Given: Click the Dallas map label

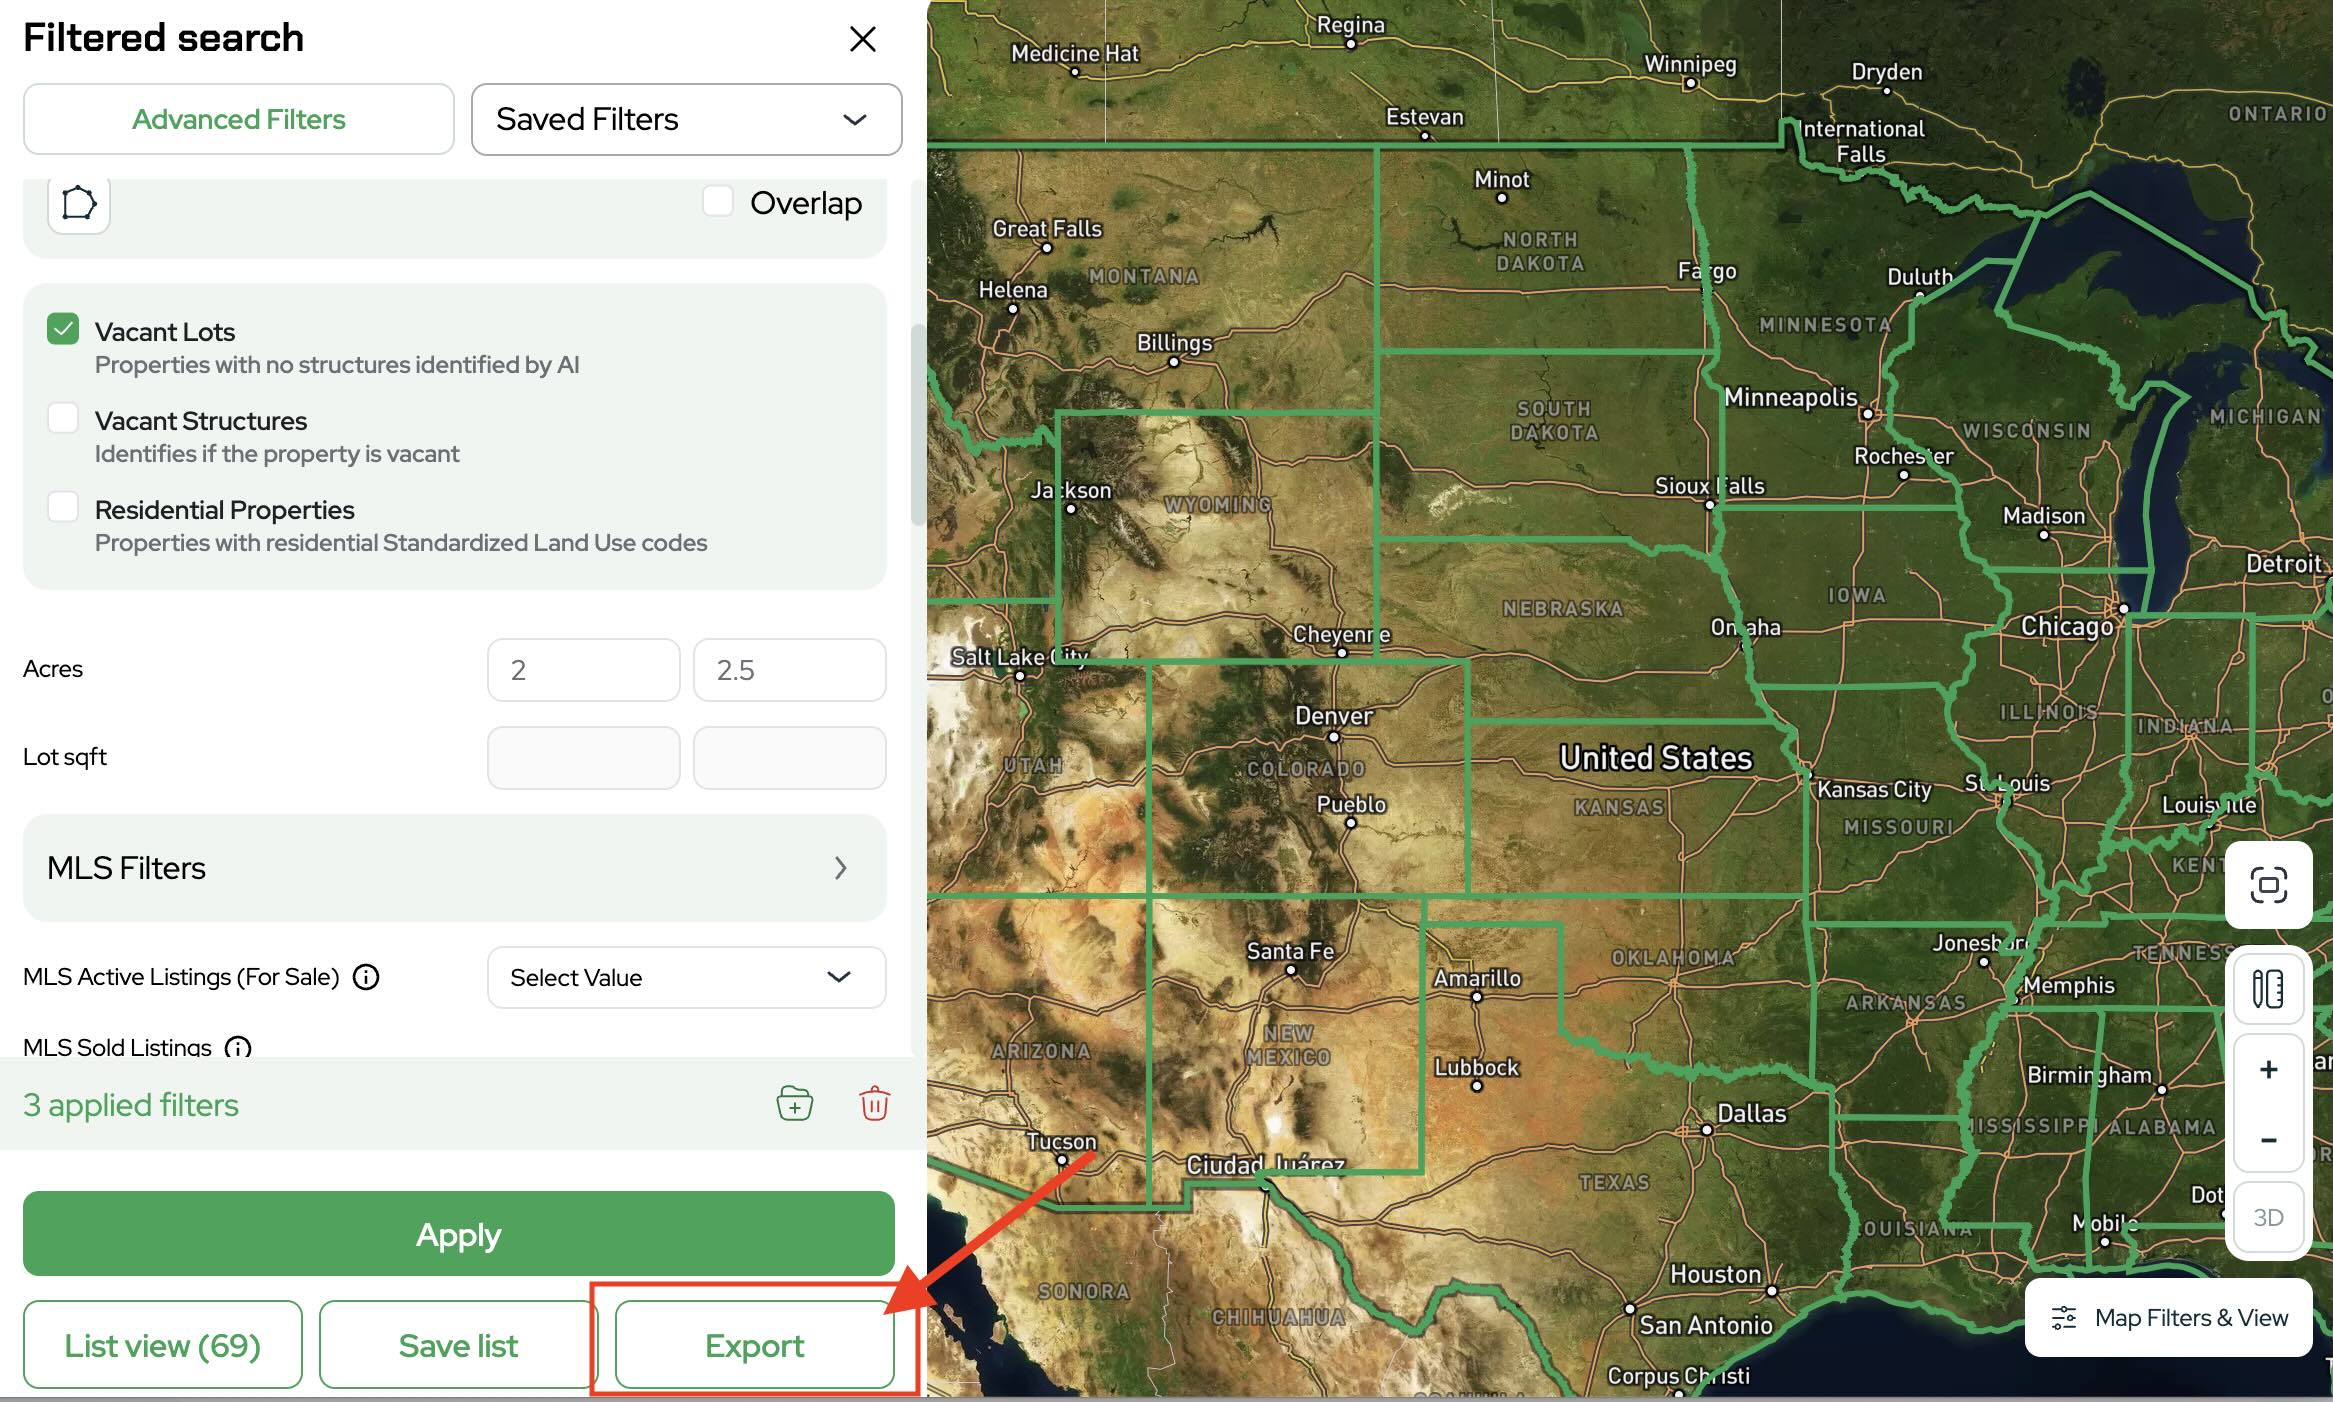Looking at the screenshot, I should tap(1750, 1113).
